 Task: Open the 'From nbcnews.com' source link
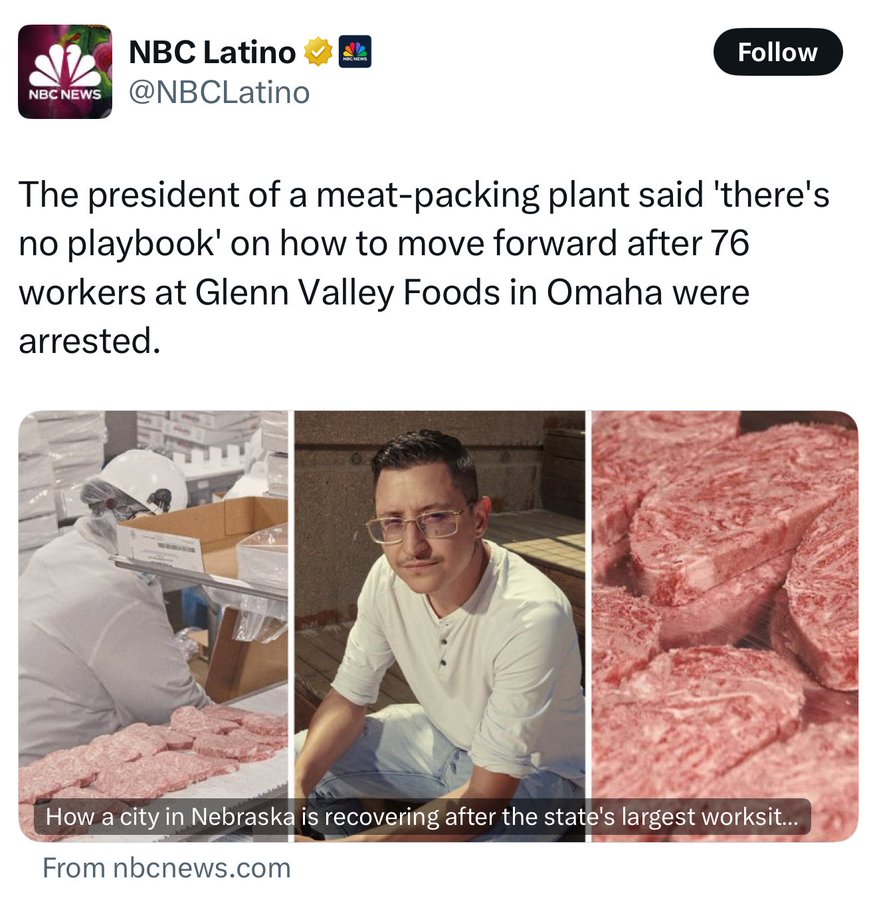(x=166, y=868)
